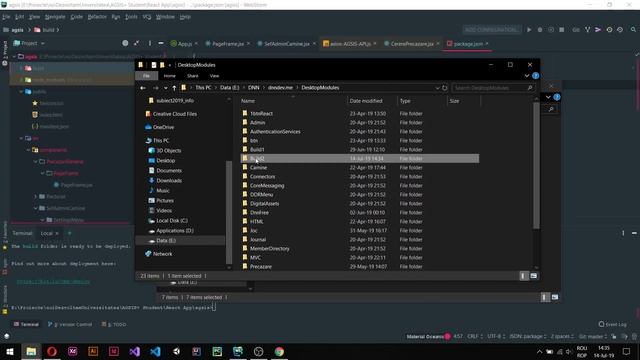Click the Project panel settings gear
This screenshot has width=640, height=360.
coord(149,43)
